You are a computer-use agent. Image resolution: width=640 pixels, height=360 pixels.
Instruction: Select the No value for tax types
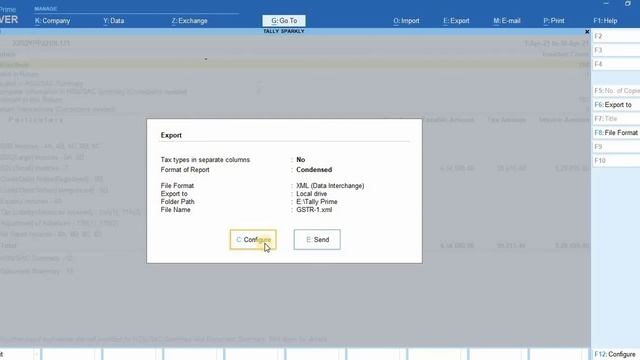[301, 160]
